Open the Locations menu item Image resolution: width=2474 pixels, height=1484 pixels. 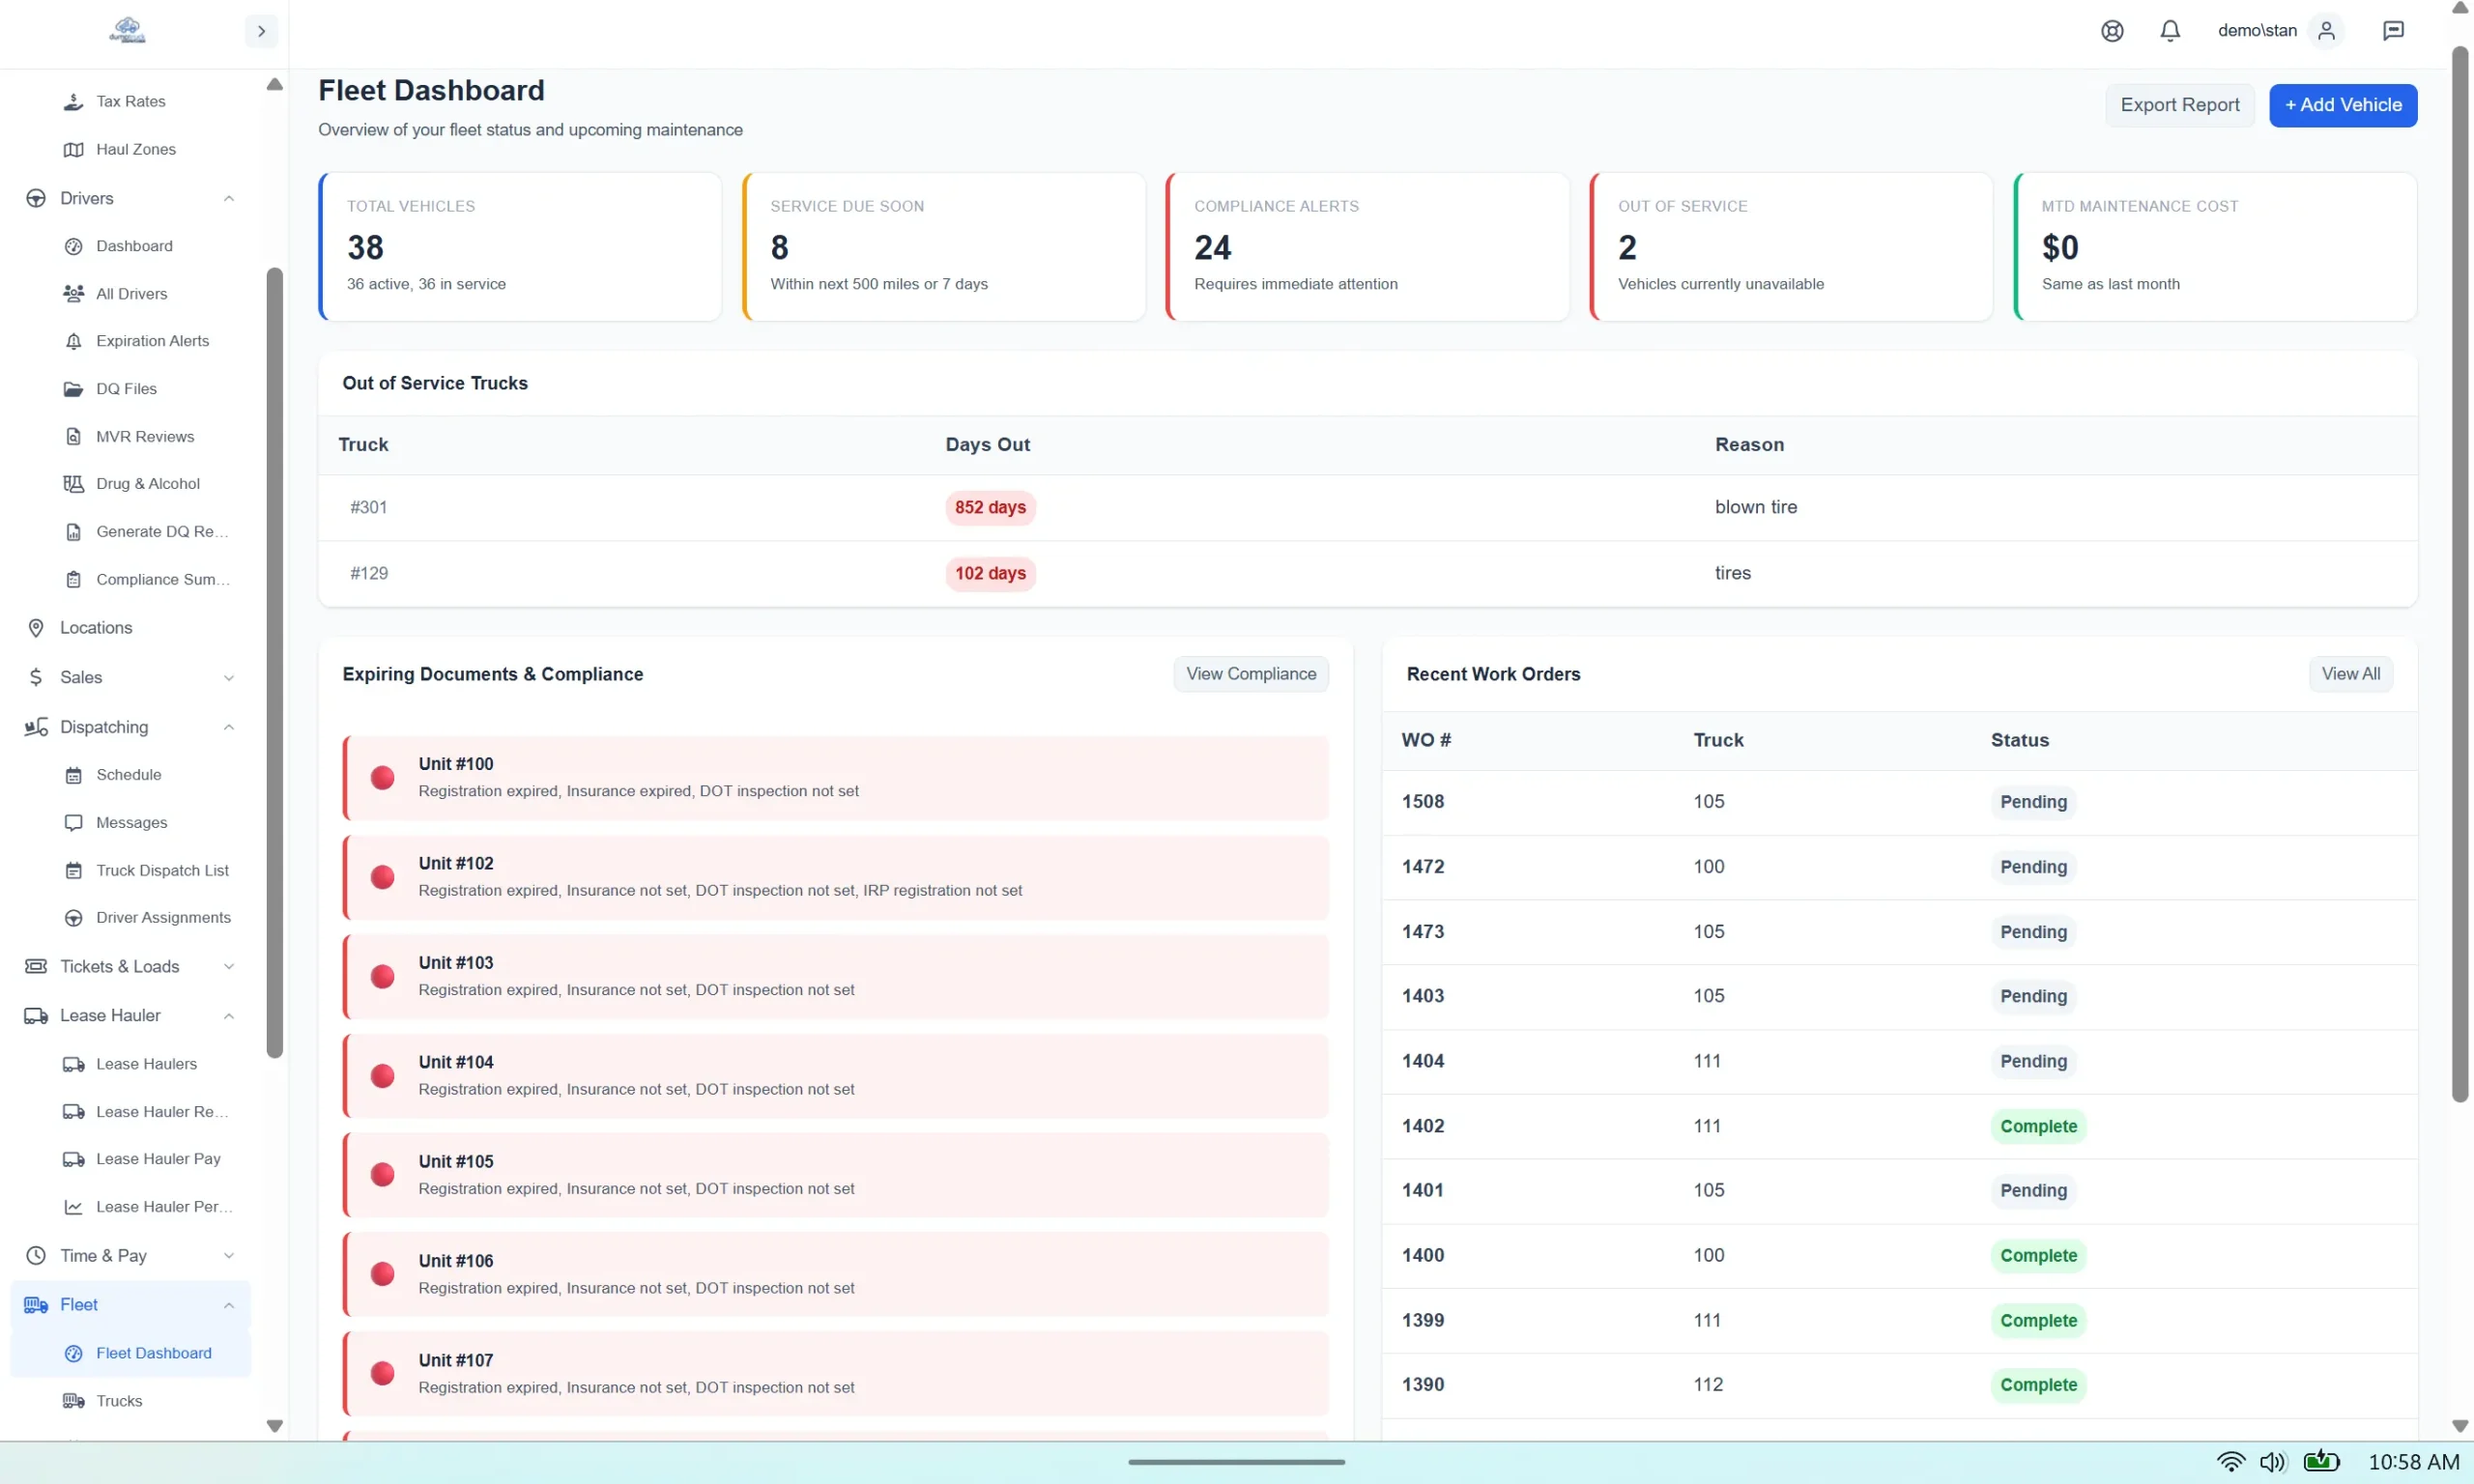pyautogui.click(x=96, y=627)
